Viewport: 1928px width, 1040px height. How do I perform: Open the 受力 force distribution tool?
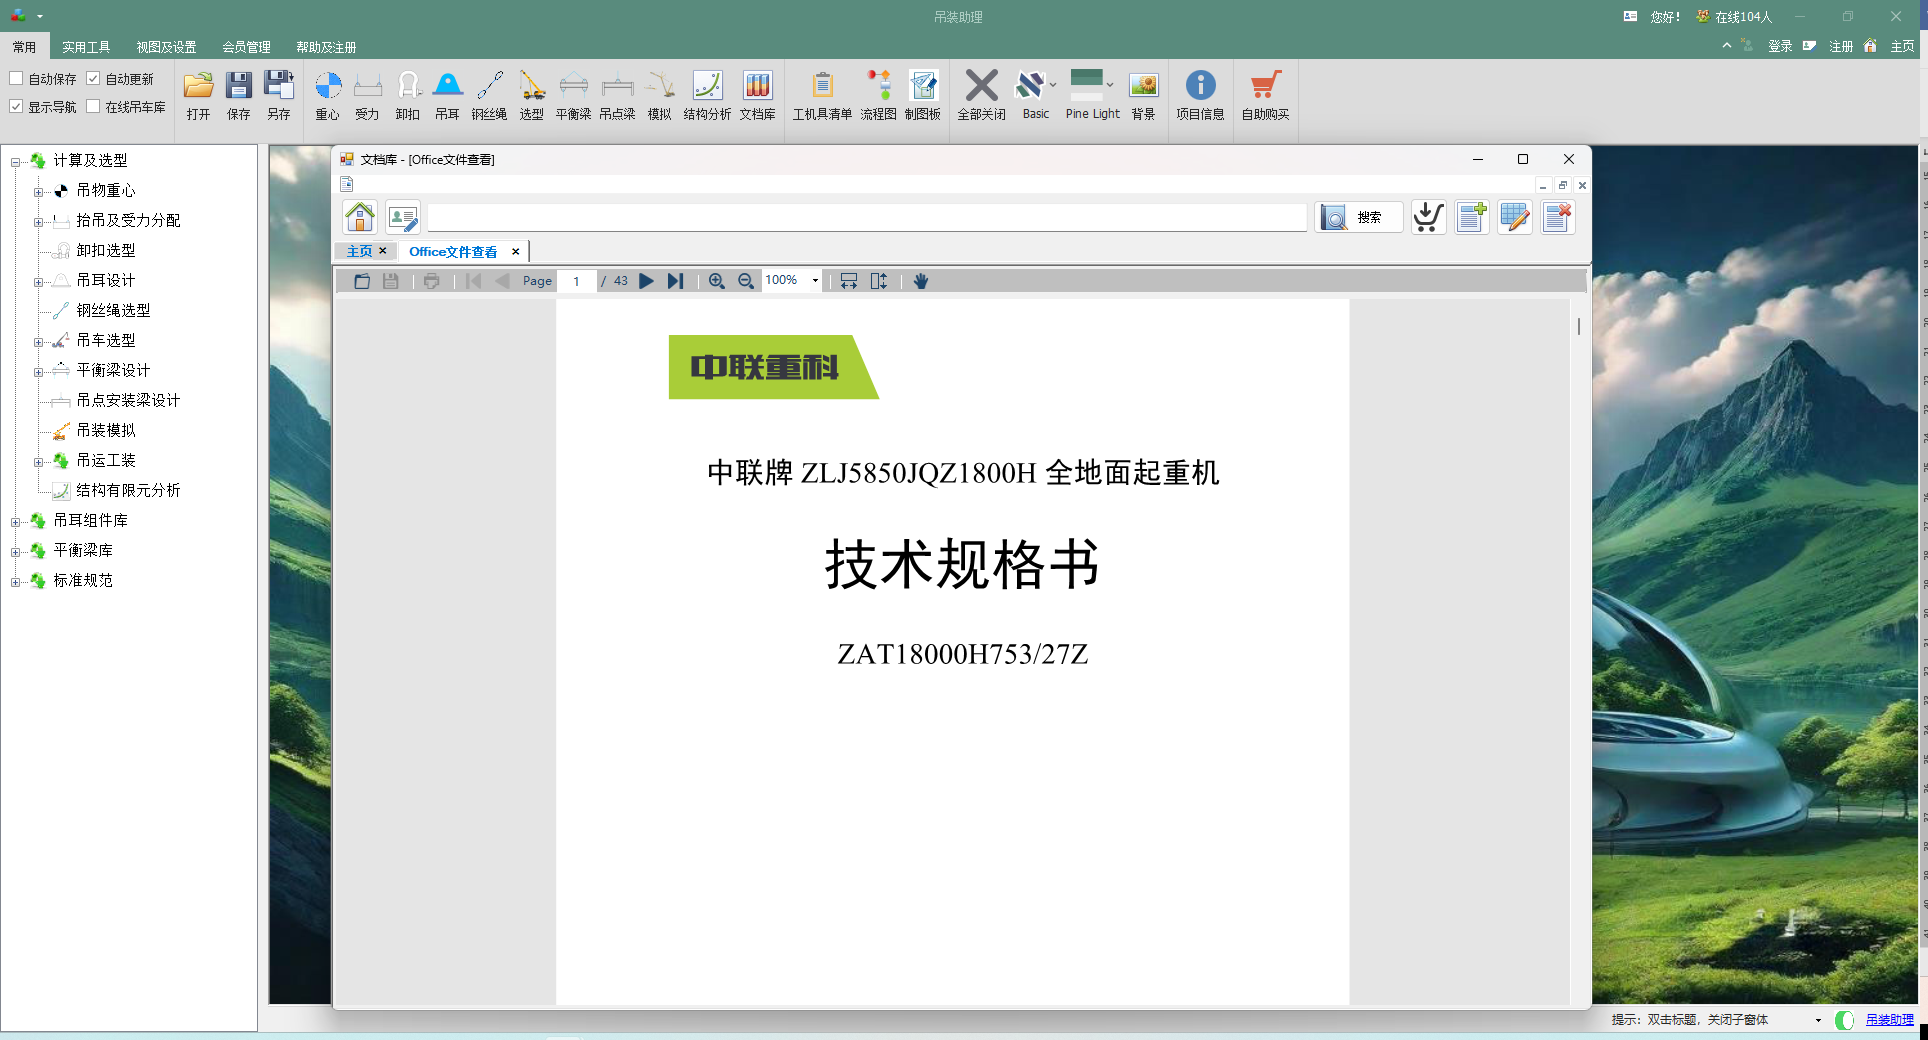pyautogui.click(x=367, y=96)
